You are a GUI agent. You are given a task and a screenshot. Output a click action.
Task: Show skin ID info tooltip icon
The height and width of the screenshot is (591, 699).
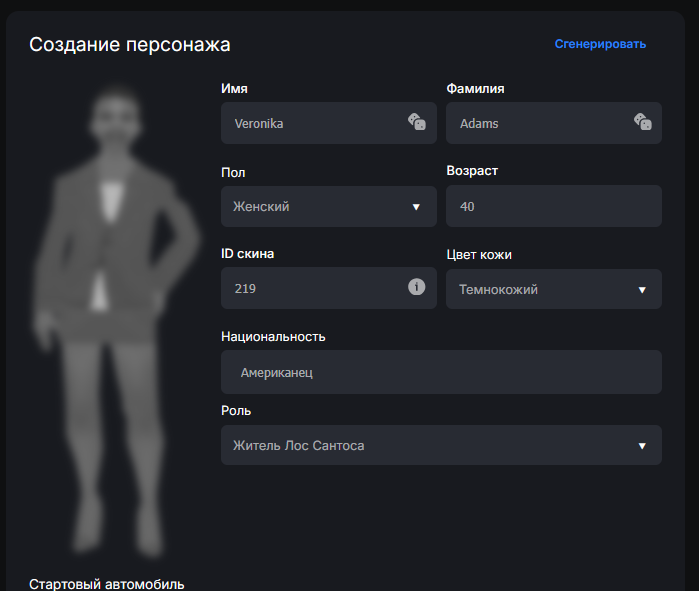(x=416, y=287)
